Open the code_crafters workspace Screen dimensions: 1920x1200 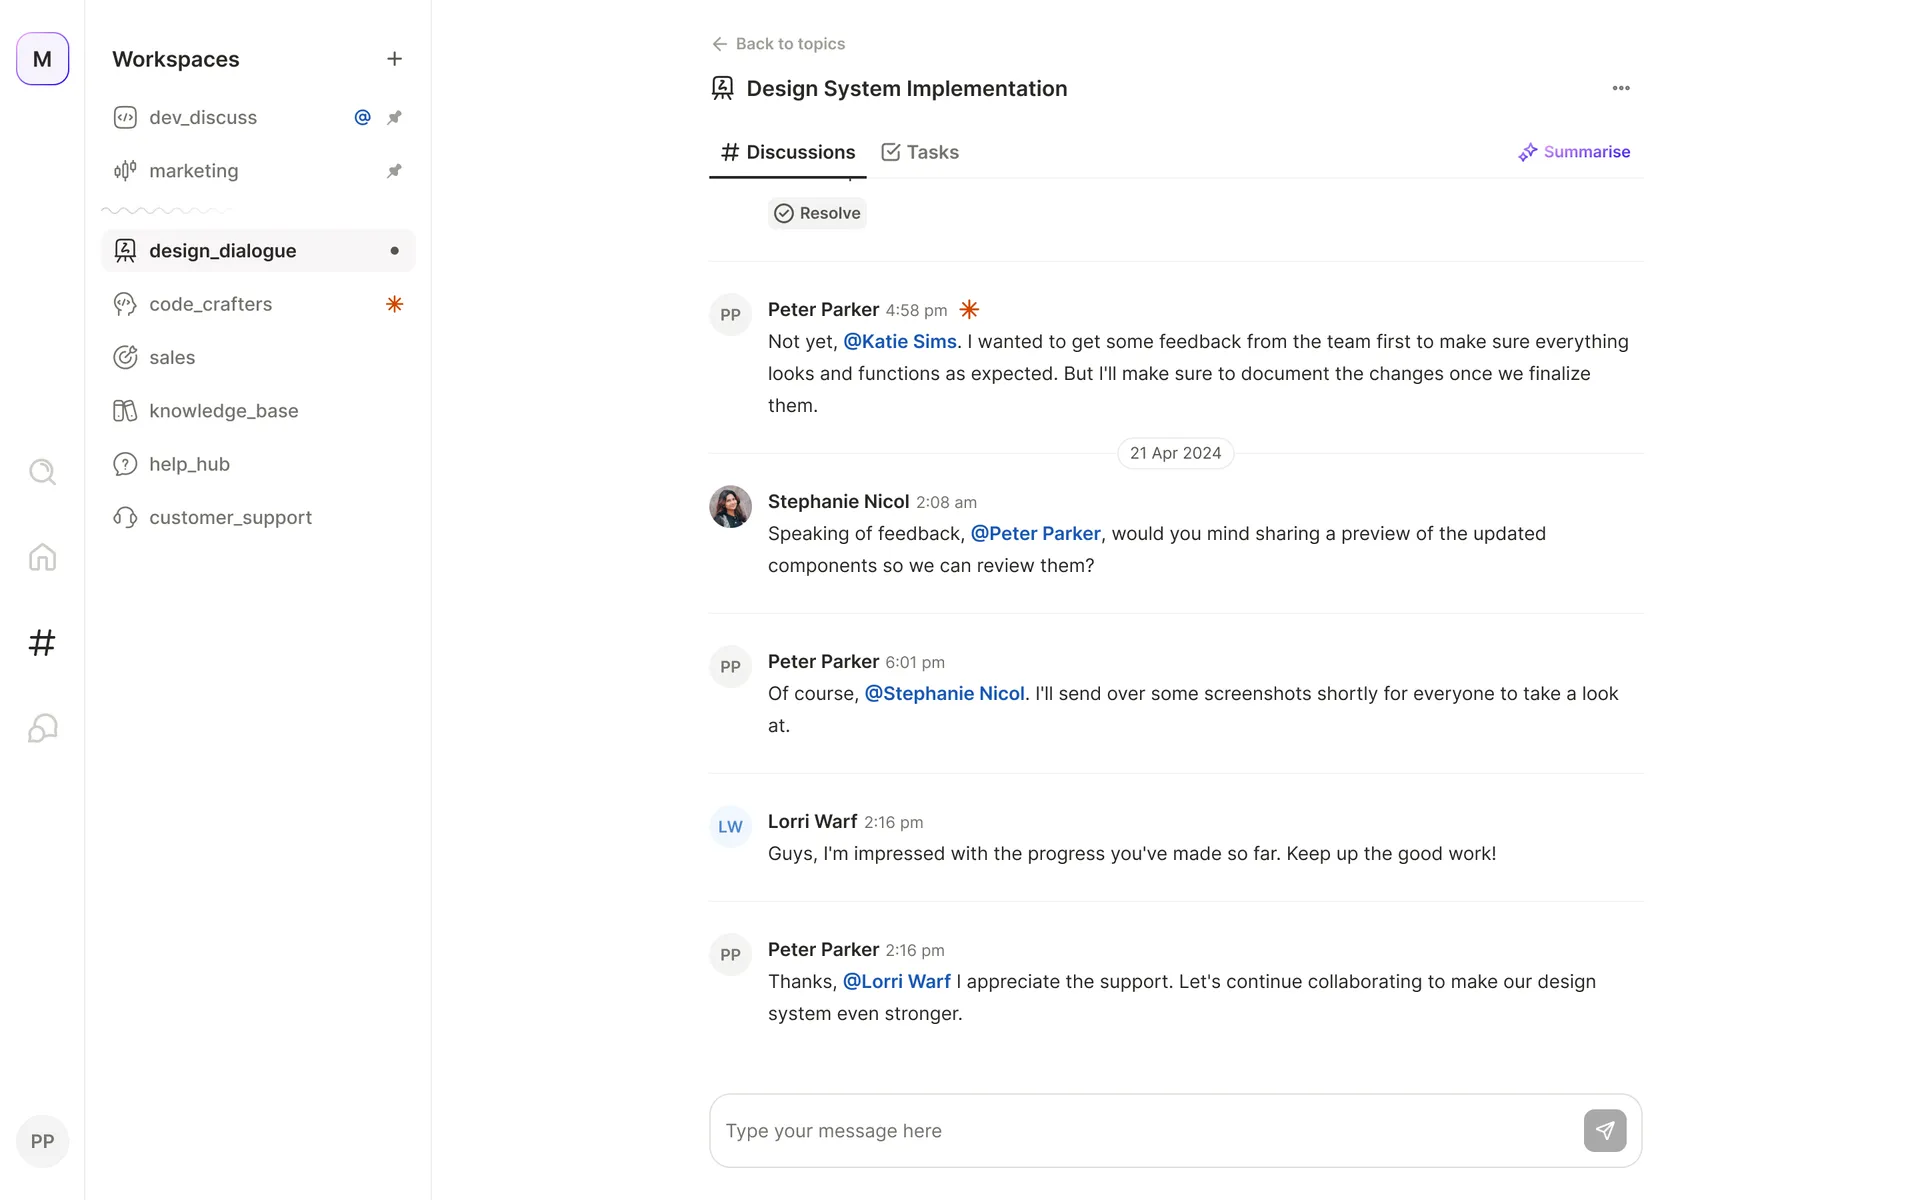click(x=258, y=304)
